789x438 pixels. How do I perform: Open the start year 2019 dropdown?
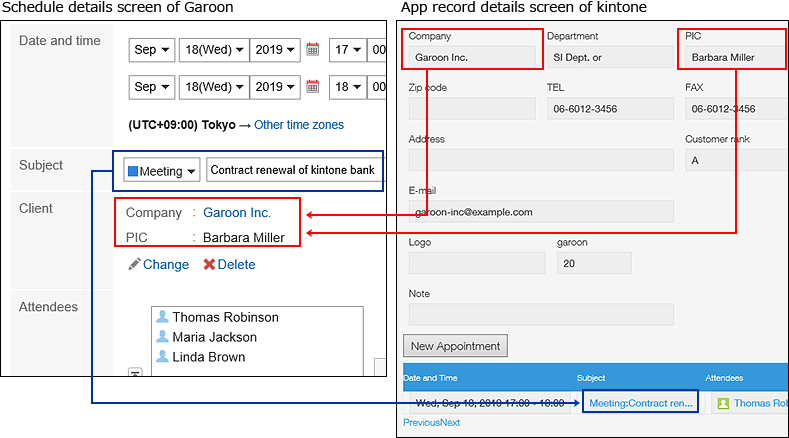[275, 50]
